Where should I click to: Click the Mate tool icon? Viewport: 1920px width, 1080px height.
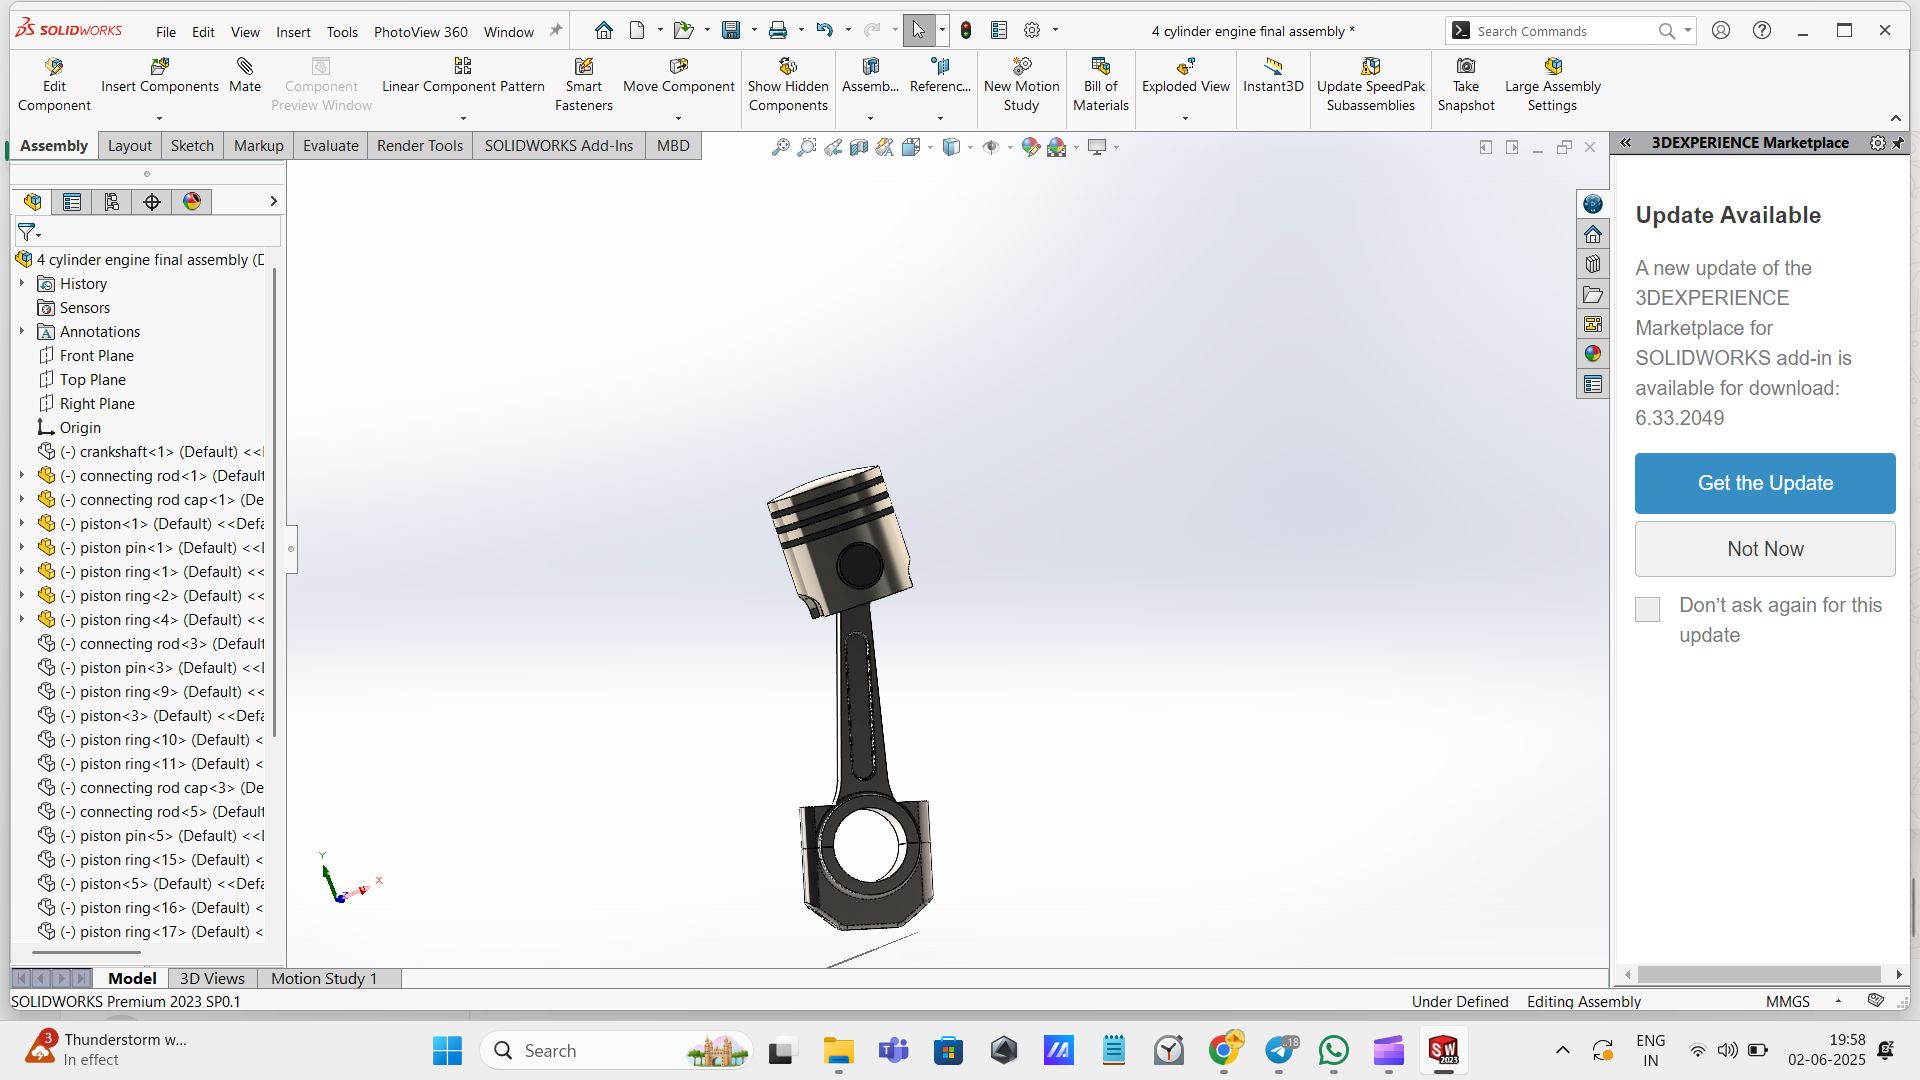coord(244,67)
